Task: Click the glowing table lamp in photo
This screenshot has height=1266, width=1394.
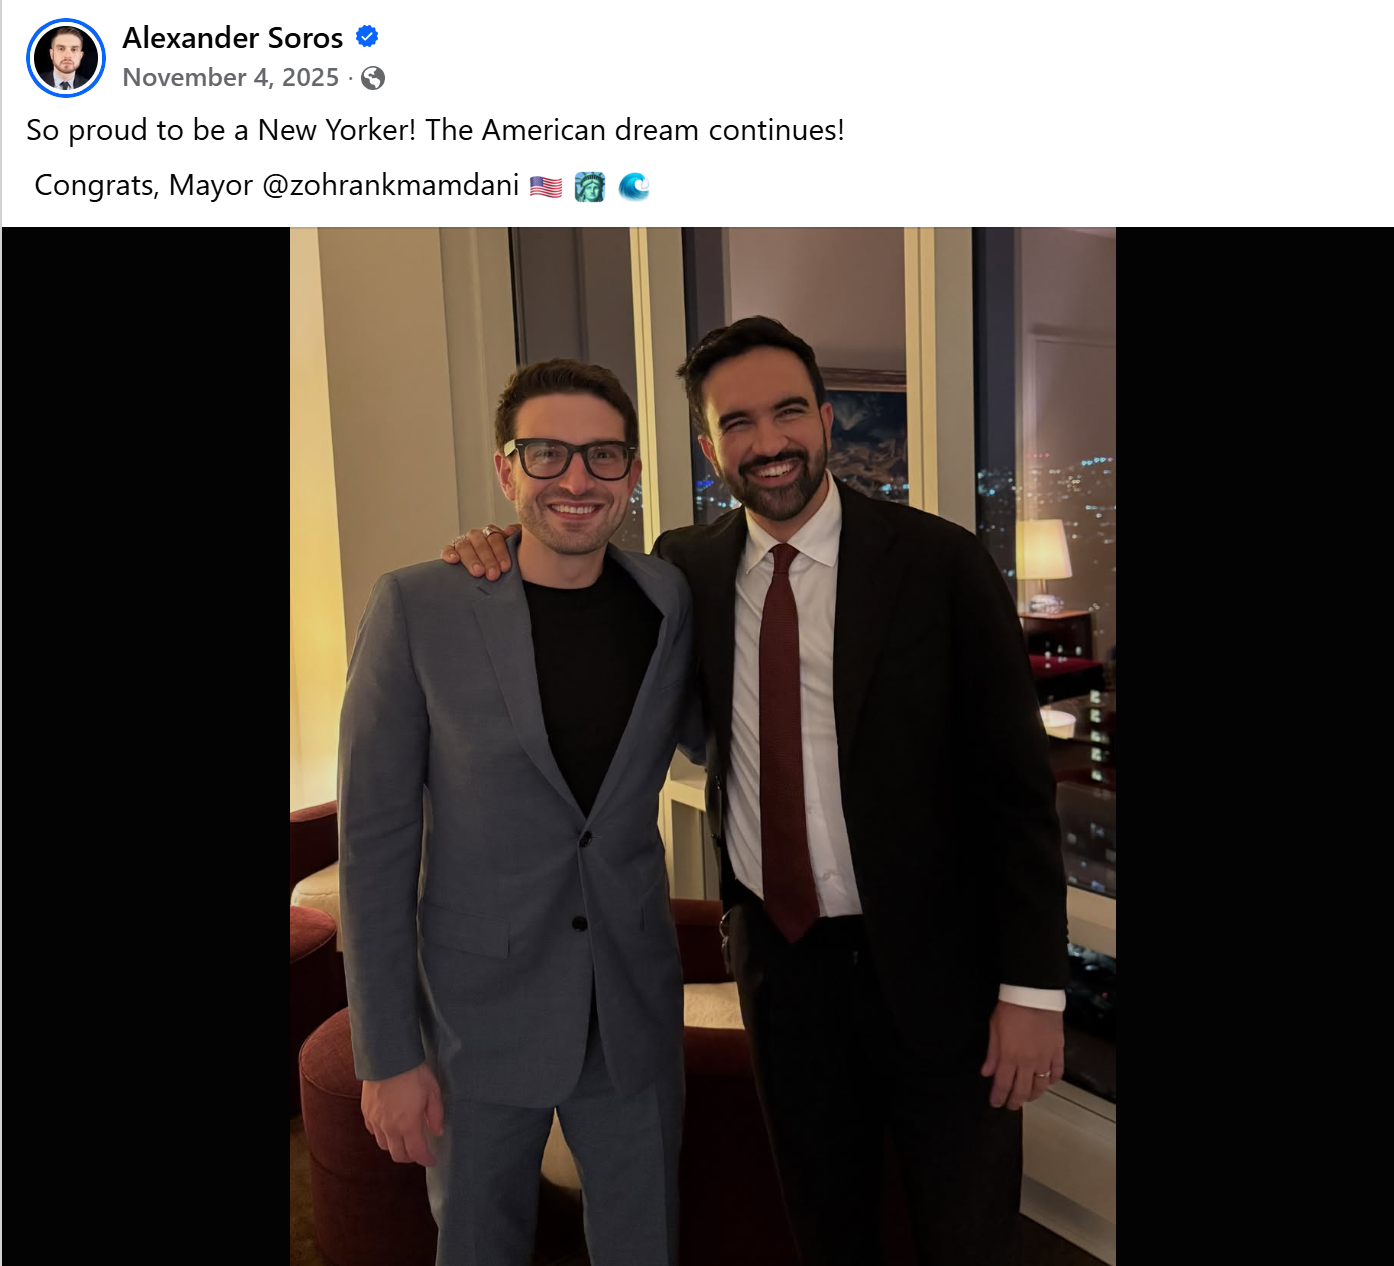Action: pos(1043,551)
